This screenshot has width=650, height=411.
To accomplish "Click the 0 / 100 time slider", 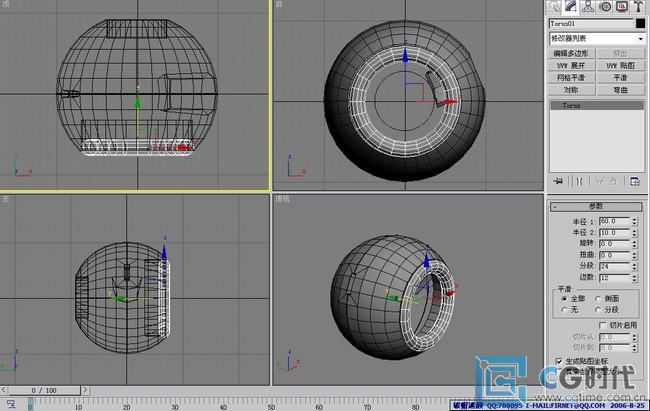I will 44,390.
